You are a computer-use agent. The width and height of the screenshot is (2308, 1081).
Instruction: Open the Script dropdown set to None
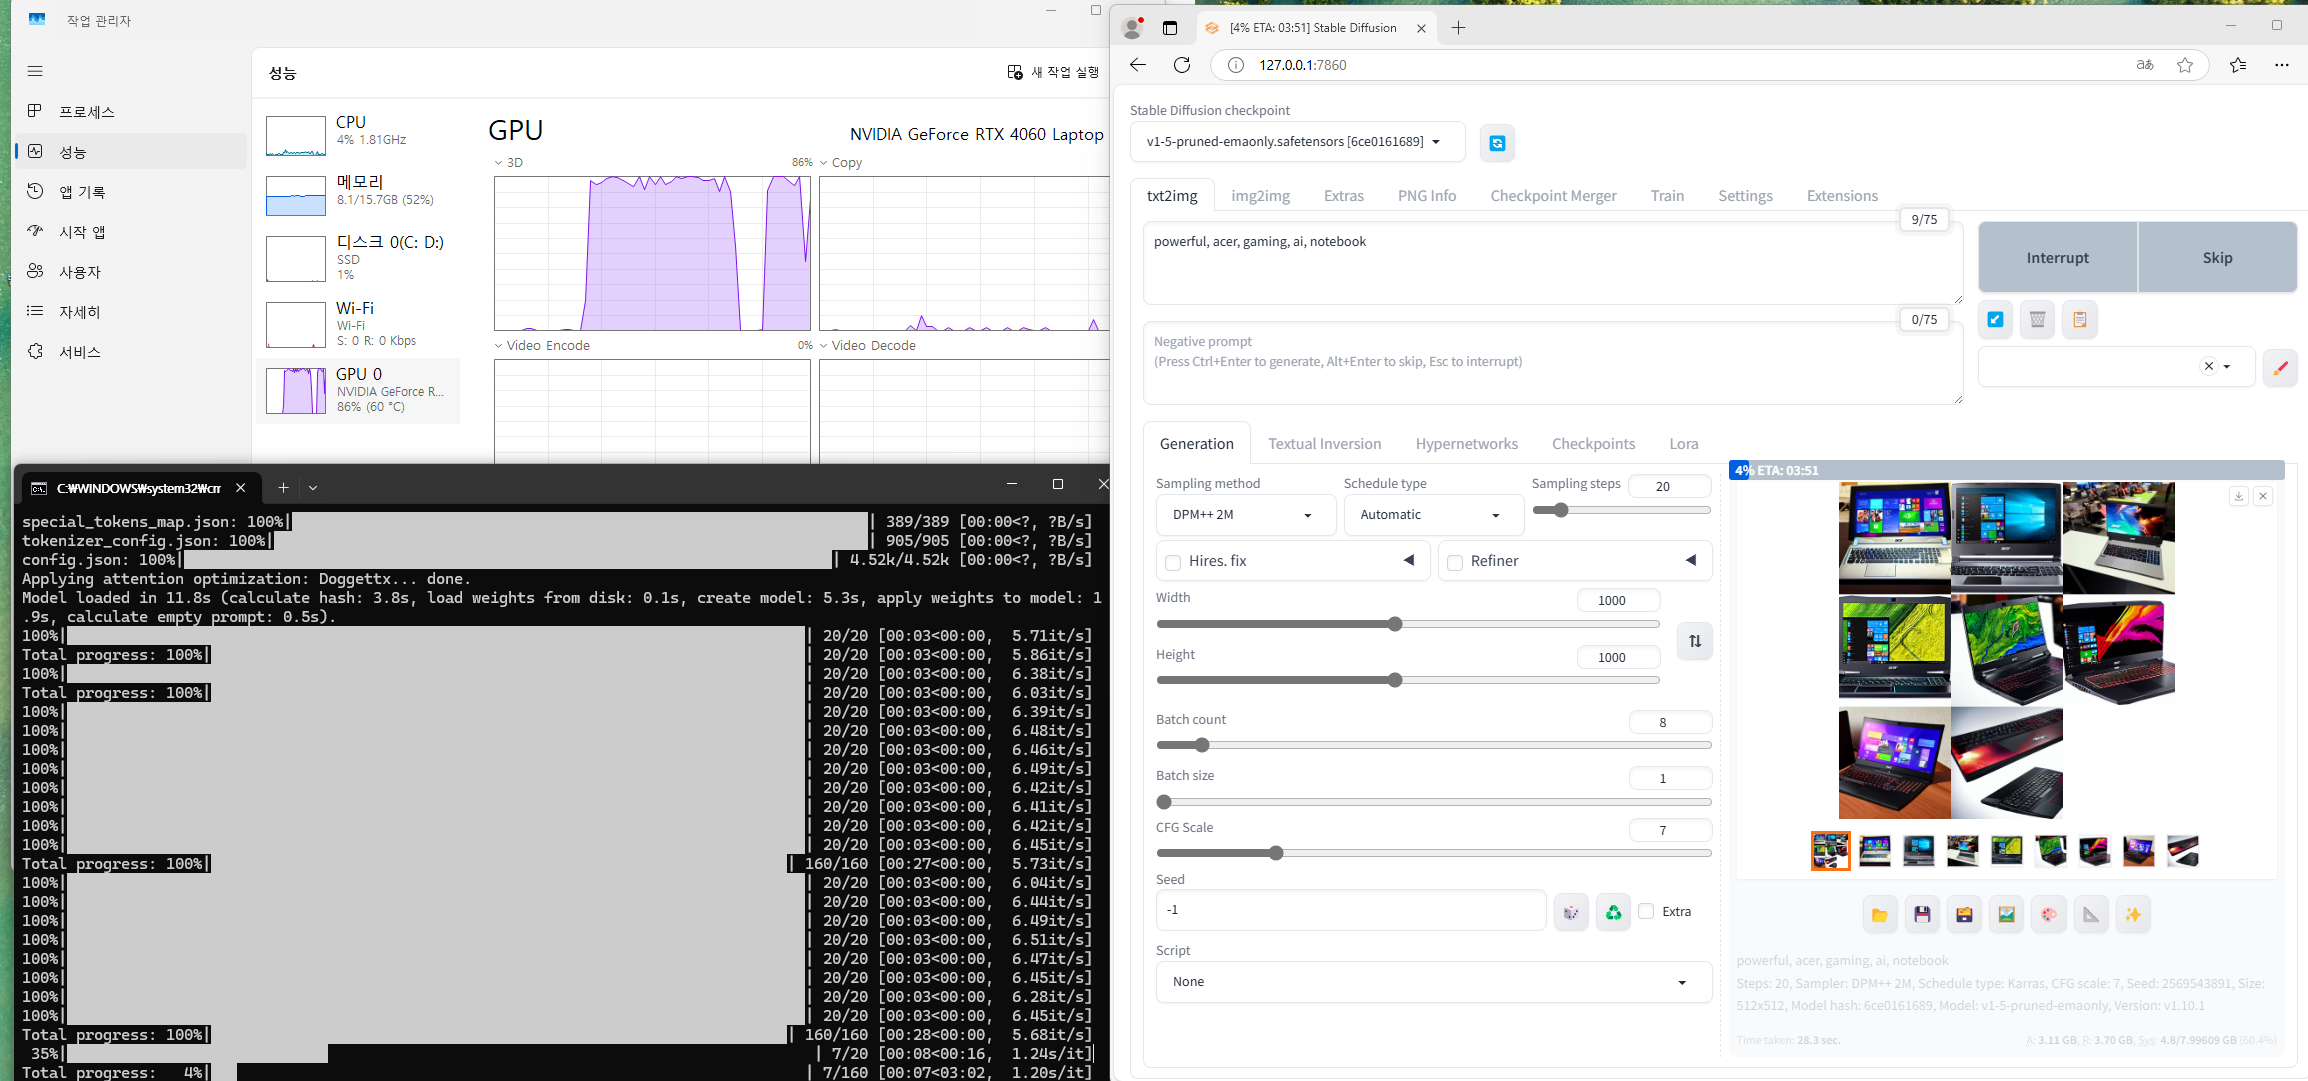pos(1433,982)
